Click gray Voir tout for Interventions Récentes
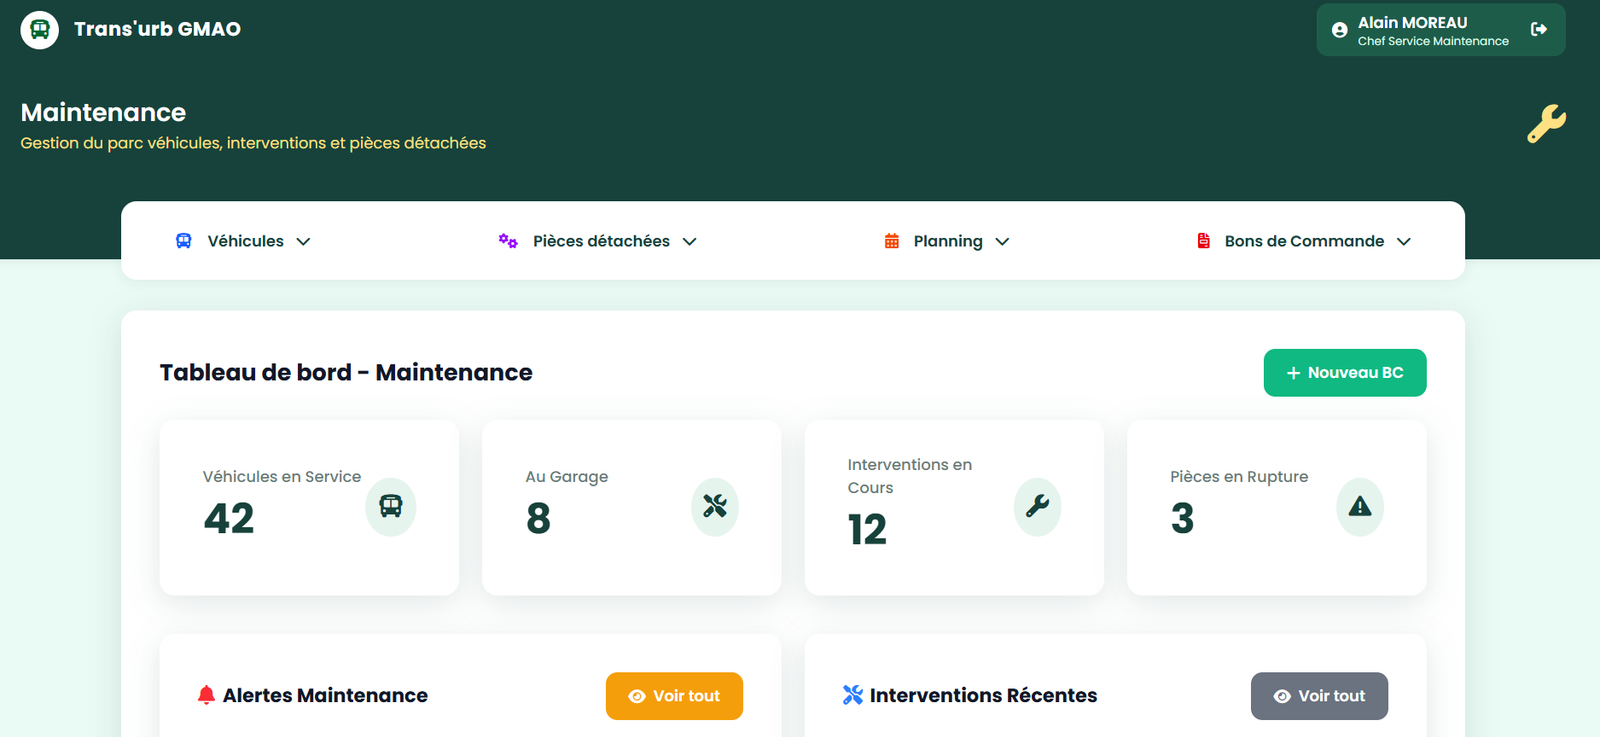This screenshot has width=1600, height=737. [x=1319, y=696]
